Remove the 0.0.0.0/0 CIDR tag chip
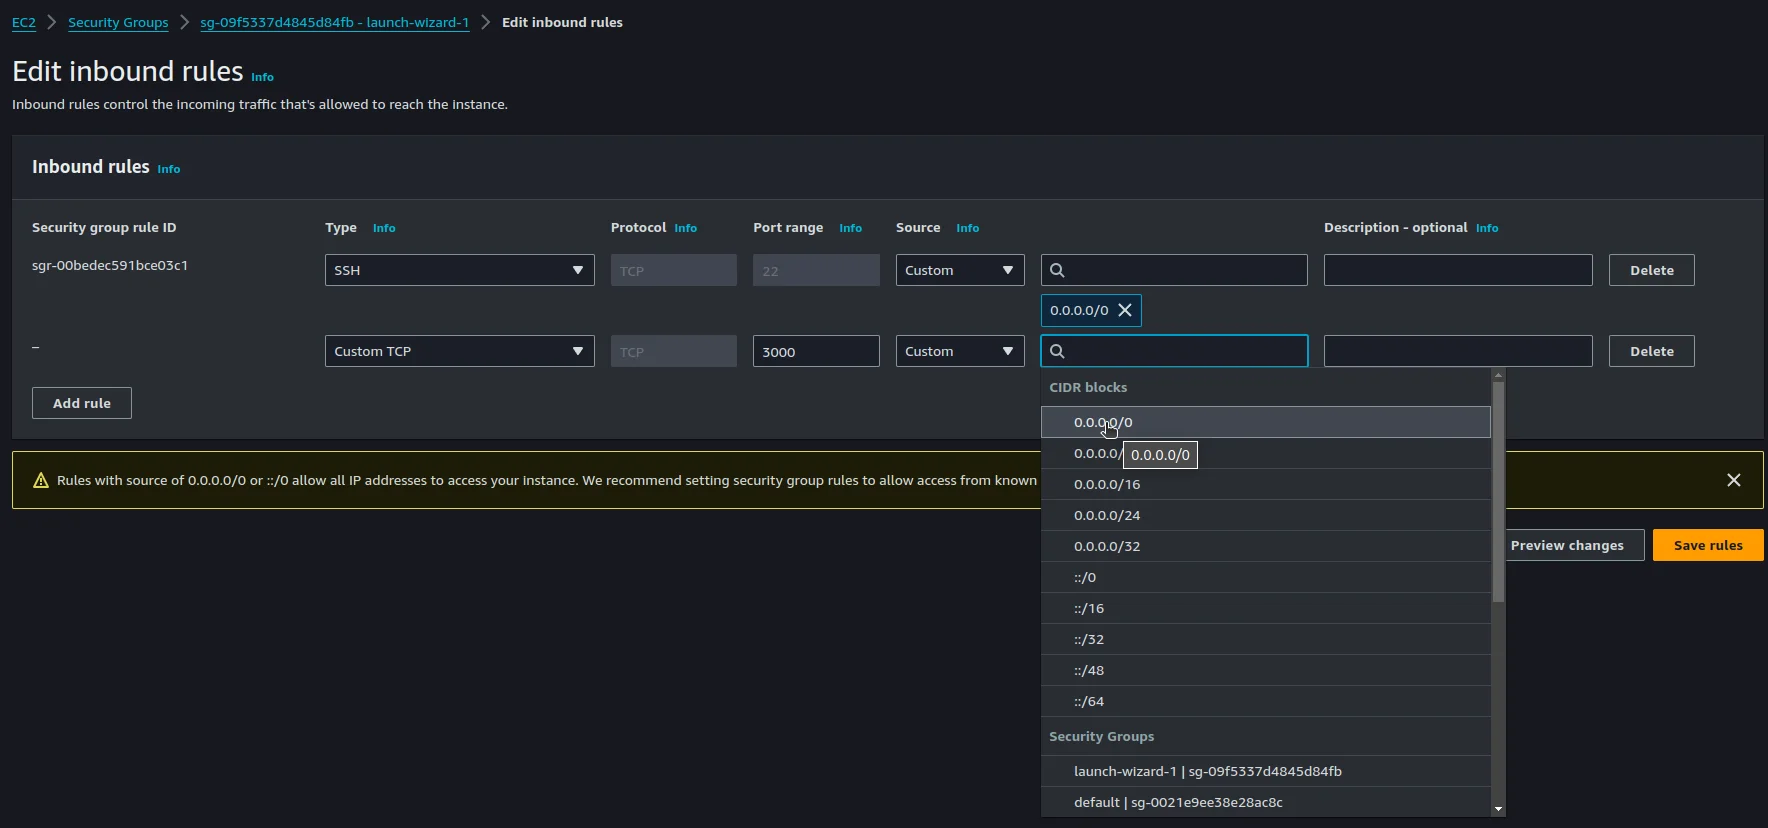The width and height of the screenshot is (1768, 828). coord(1125,310)
